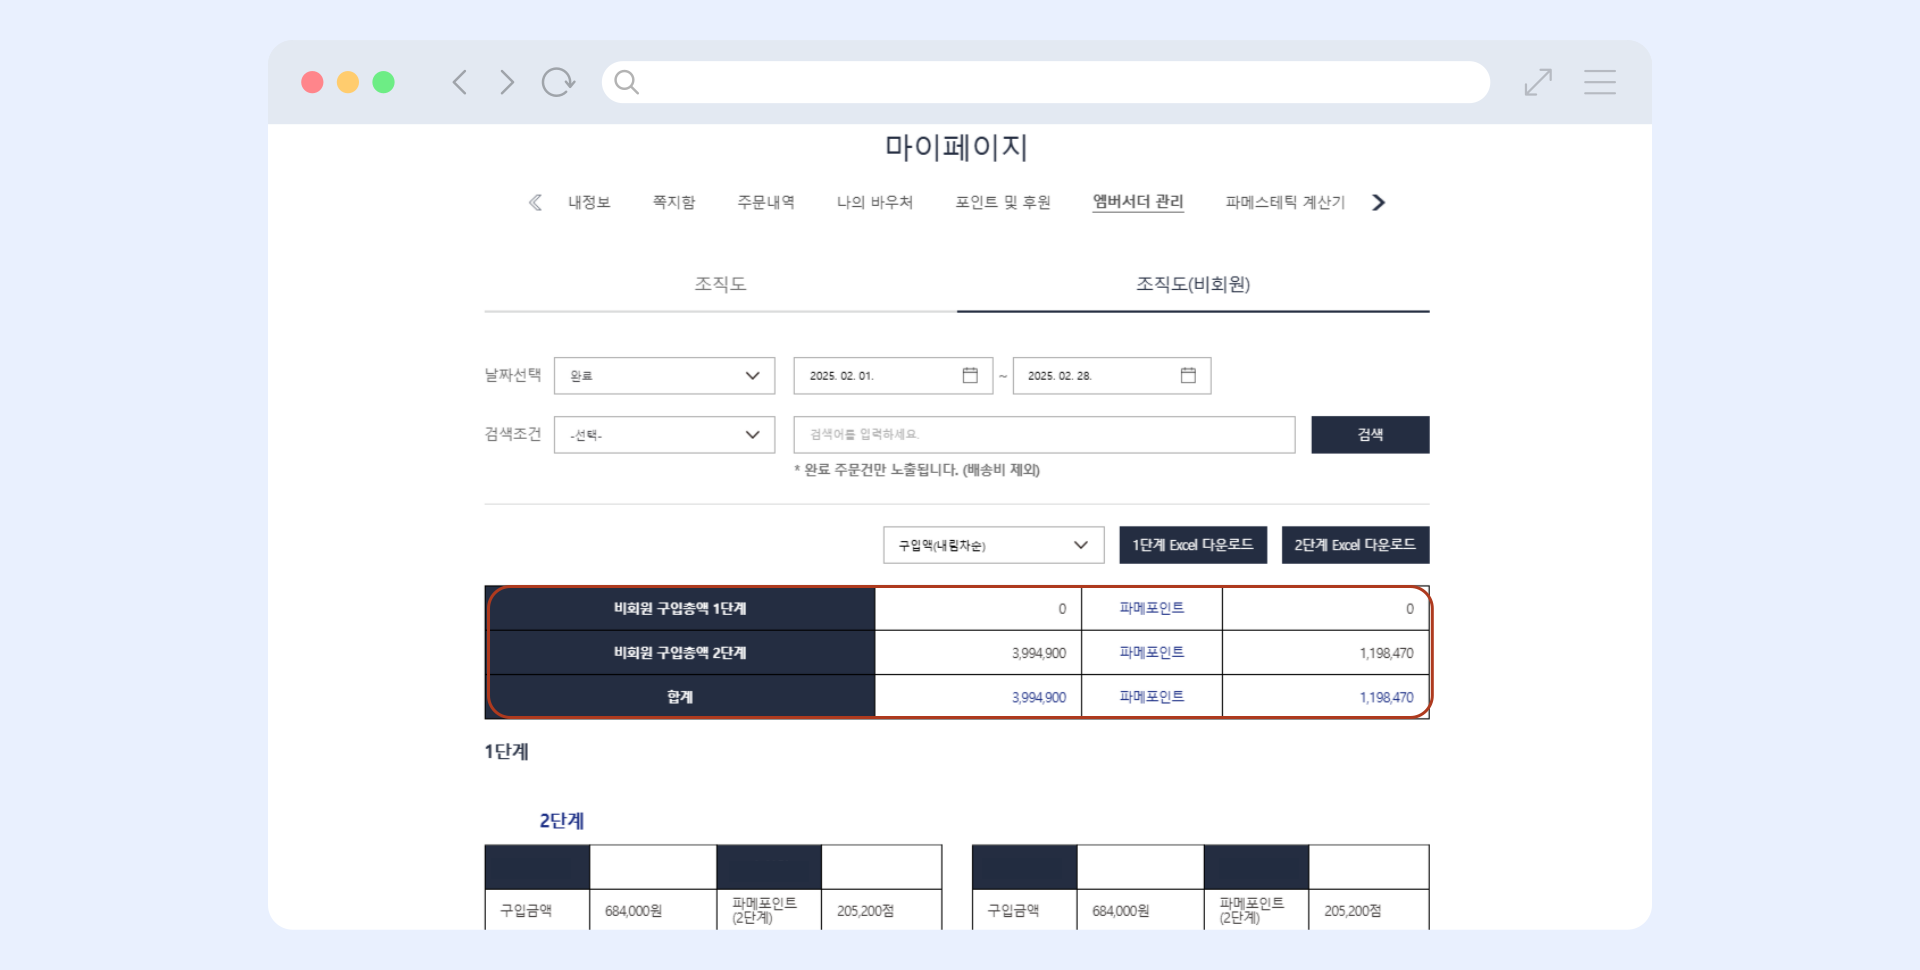
Task: Go to 주문내역 menu
Action: (x=766, y=202)
